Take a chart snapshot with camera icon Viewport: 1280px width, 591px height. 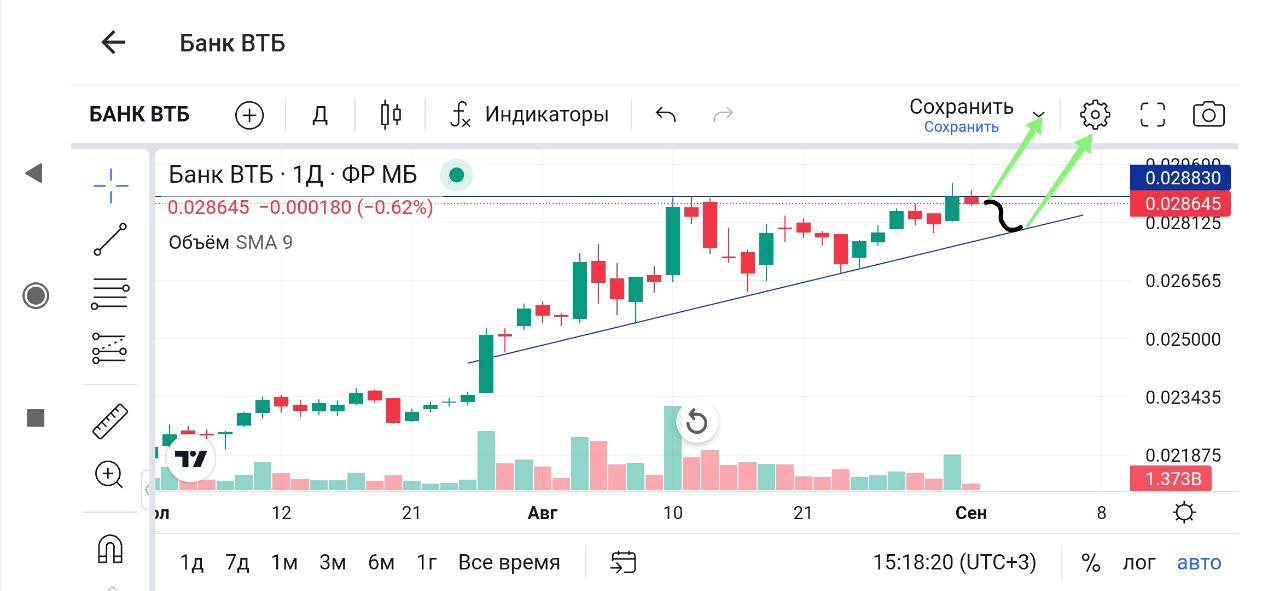[1209, 115]
